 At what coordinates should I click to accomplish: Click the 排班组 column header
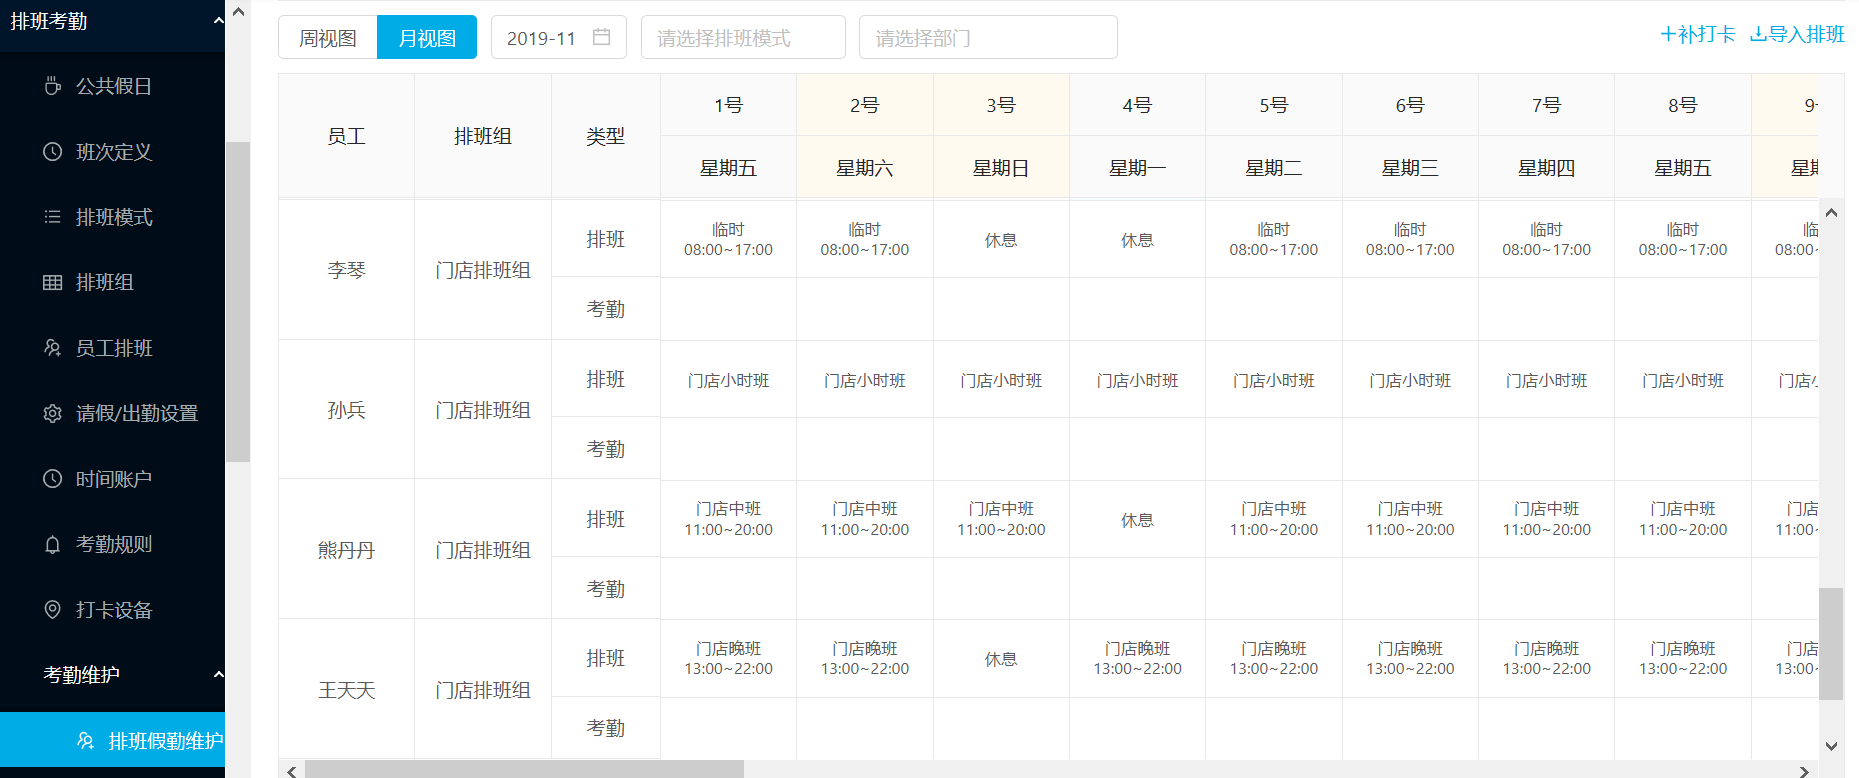coord(483,136)
